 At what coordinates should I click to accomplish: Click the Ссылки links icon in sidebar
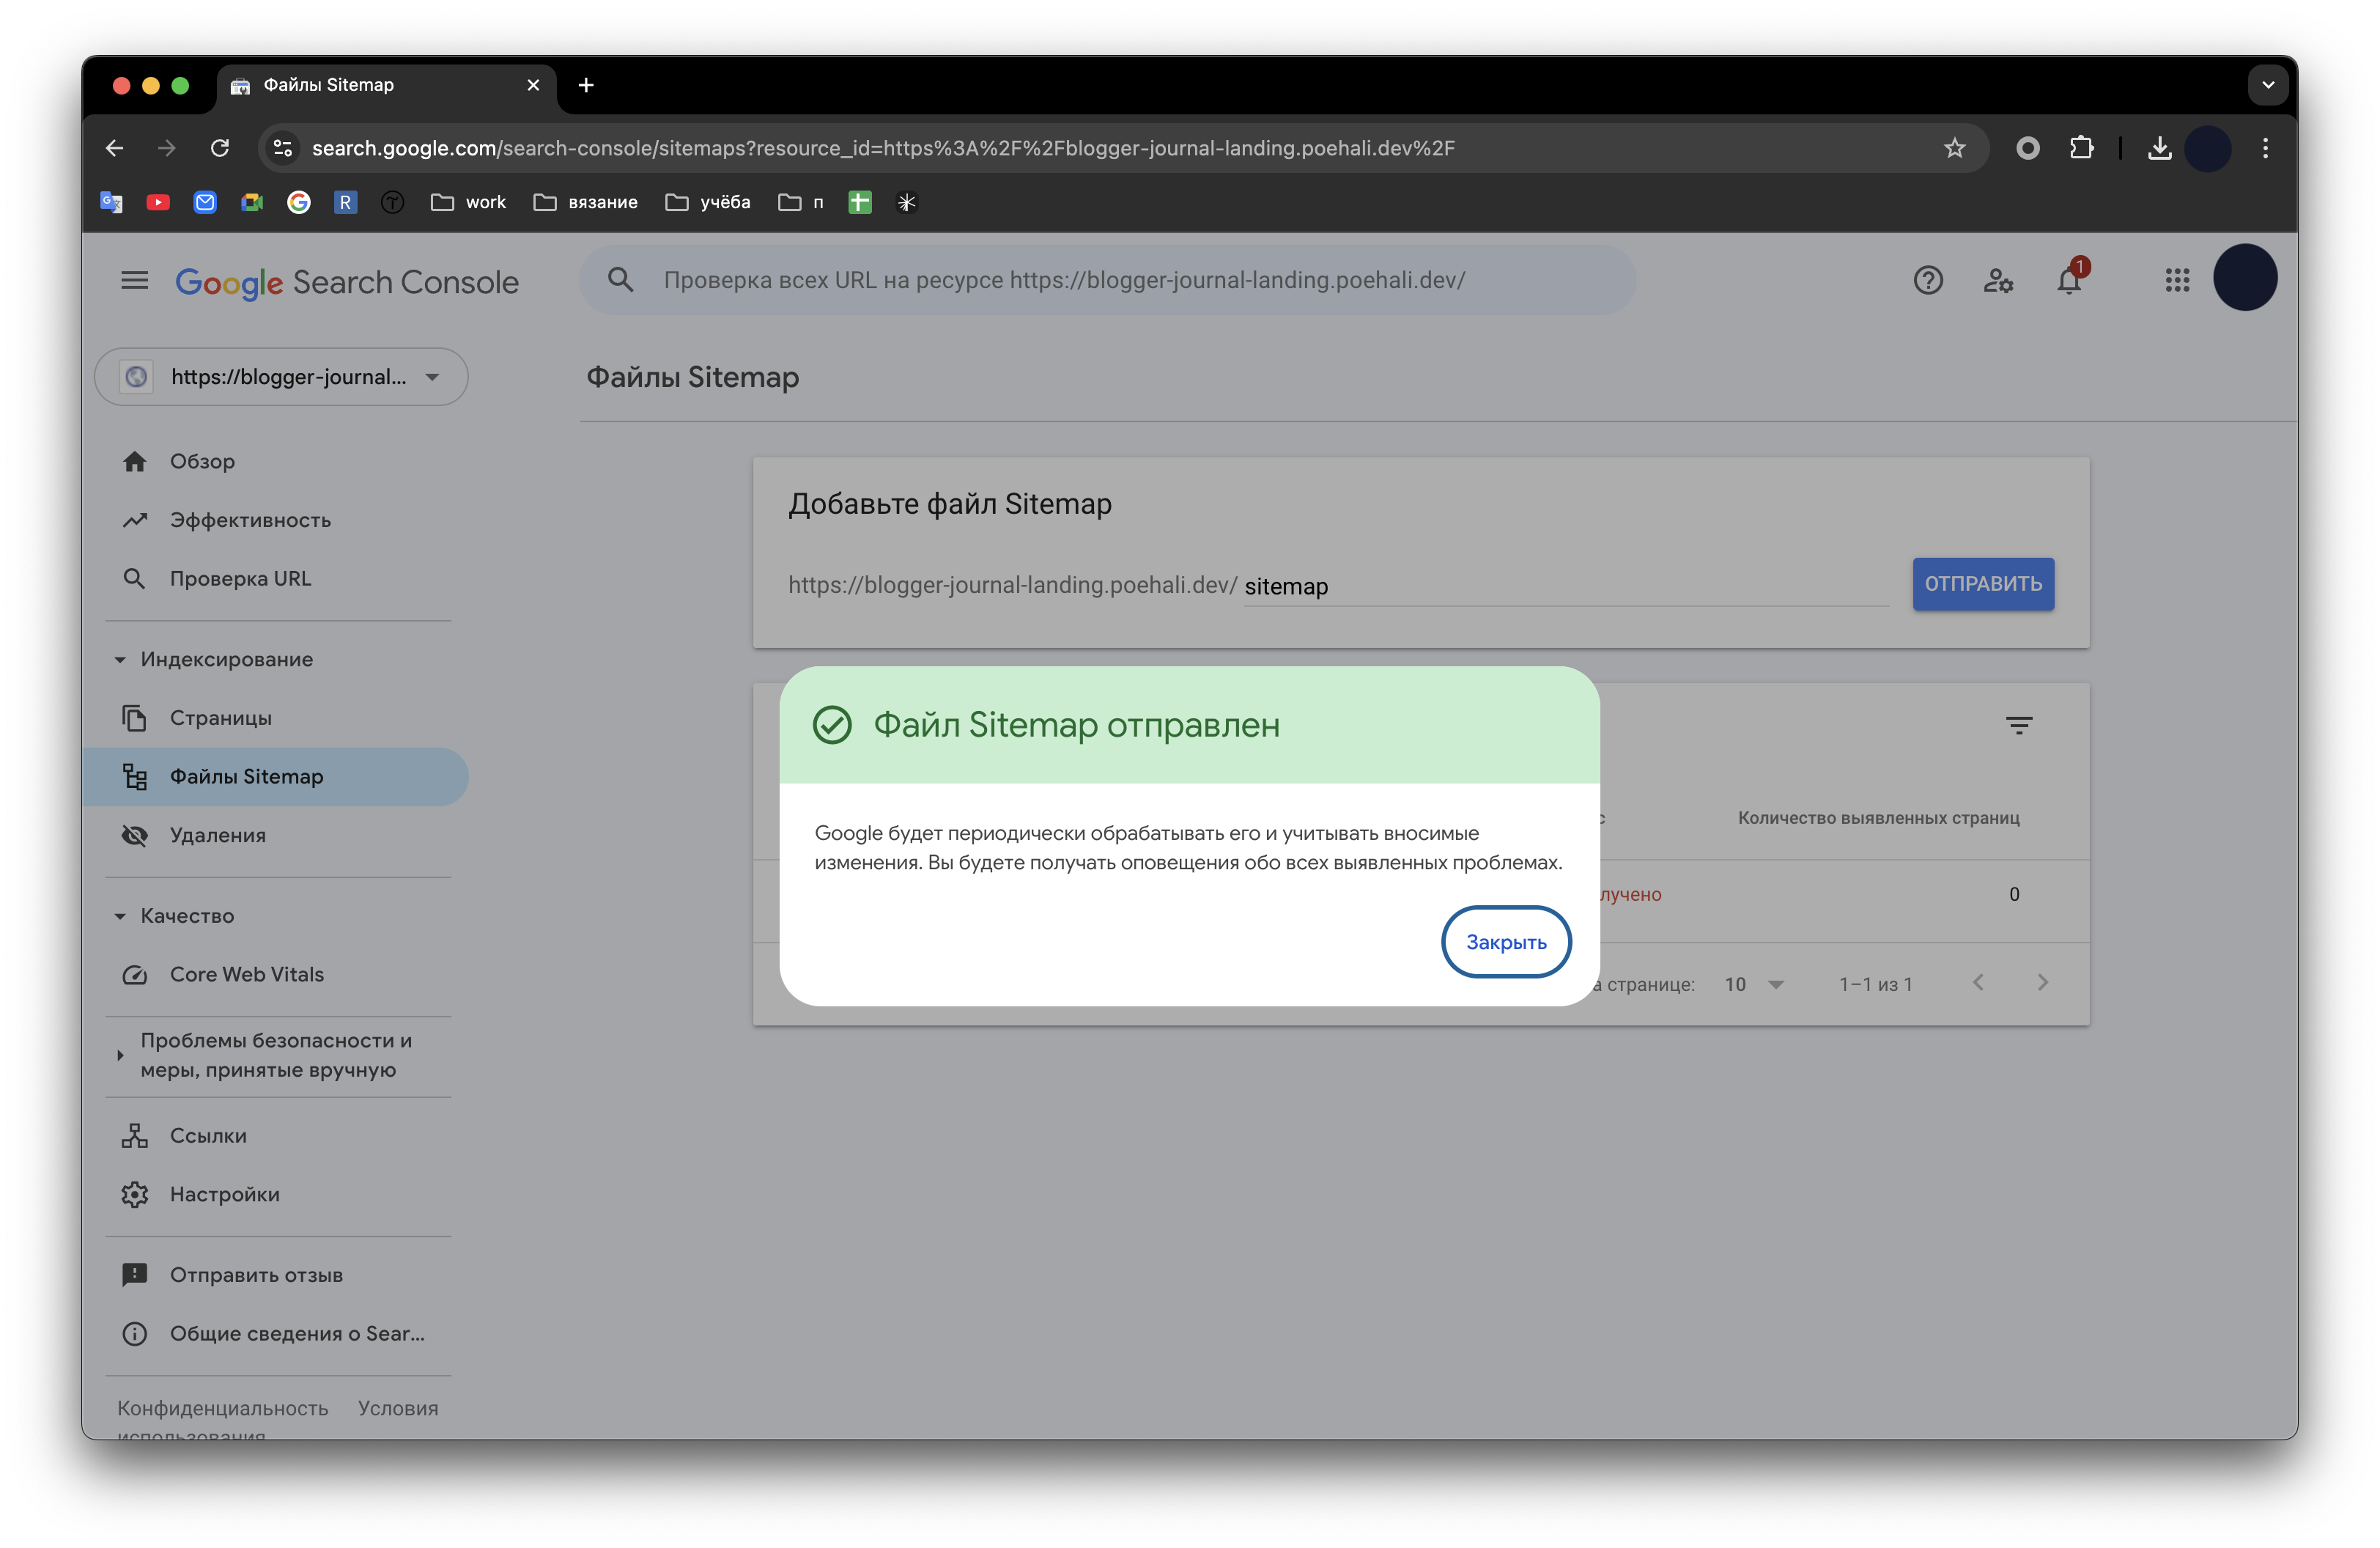(x=135, y=1135)
